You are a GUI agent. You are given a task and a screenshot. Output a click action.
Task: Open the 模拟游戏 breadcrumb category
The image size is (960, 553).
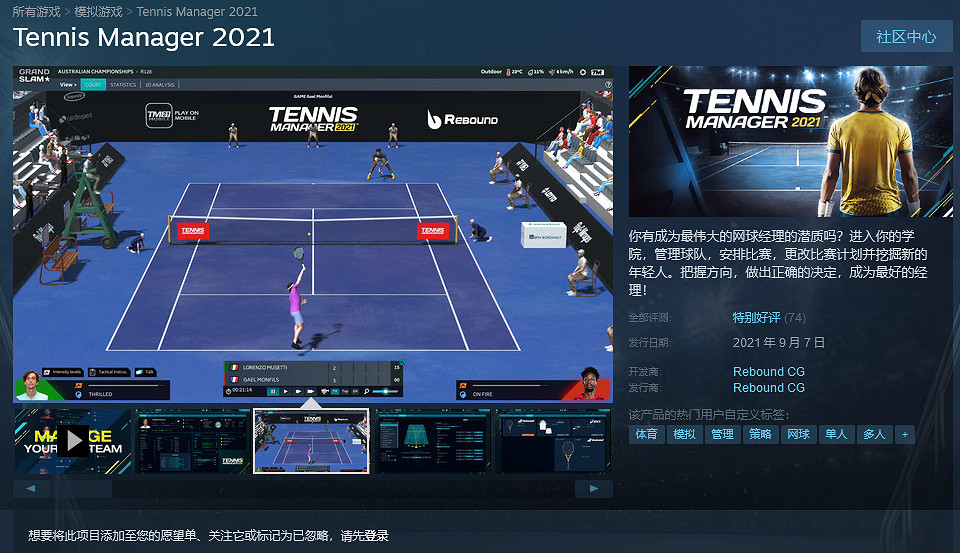click(x=98, y=12)
